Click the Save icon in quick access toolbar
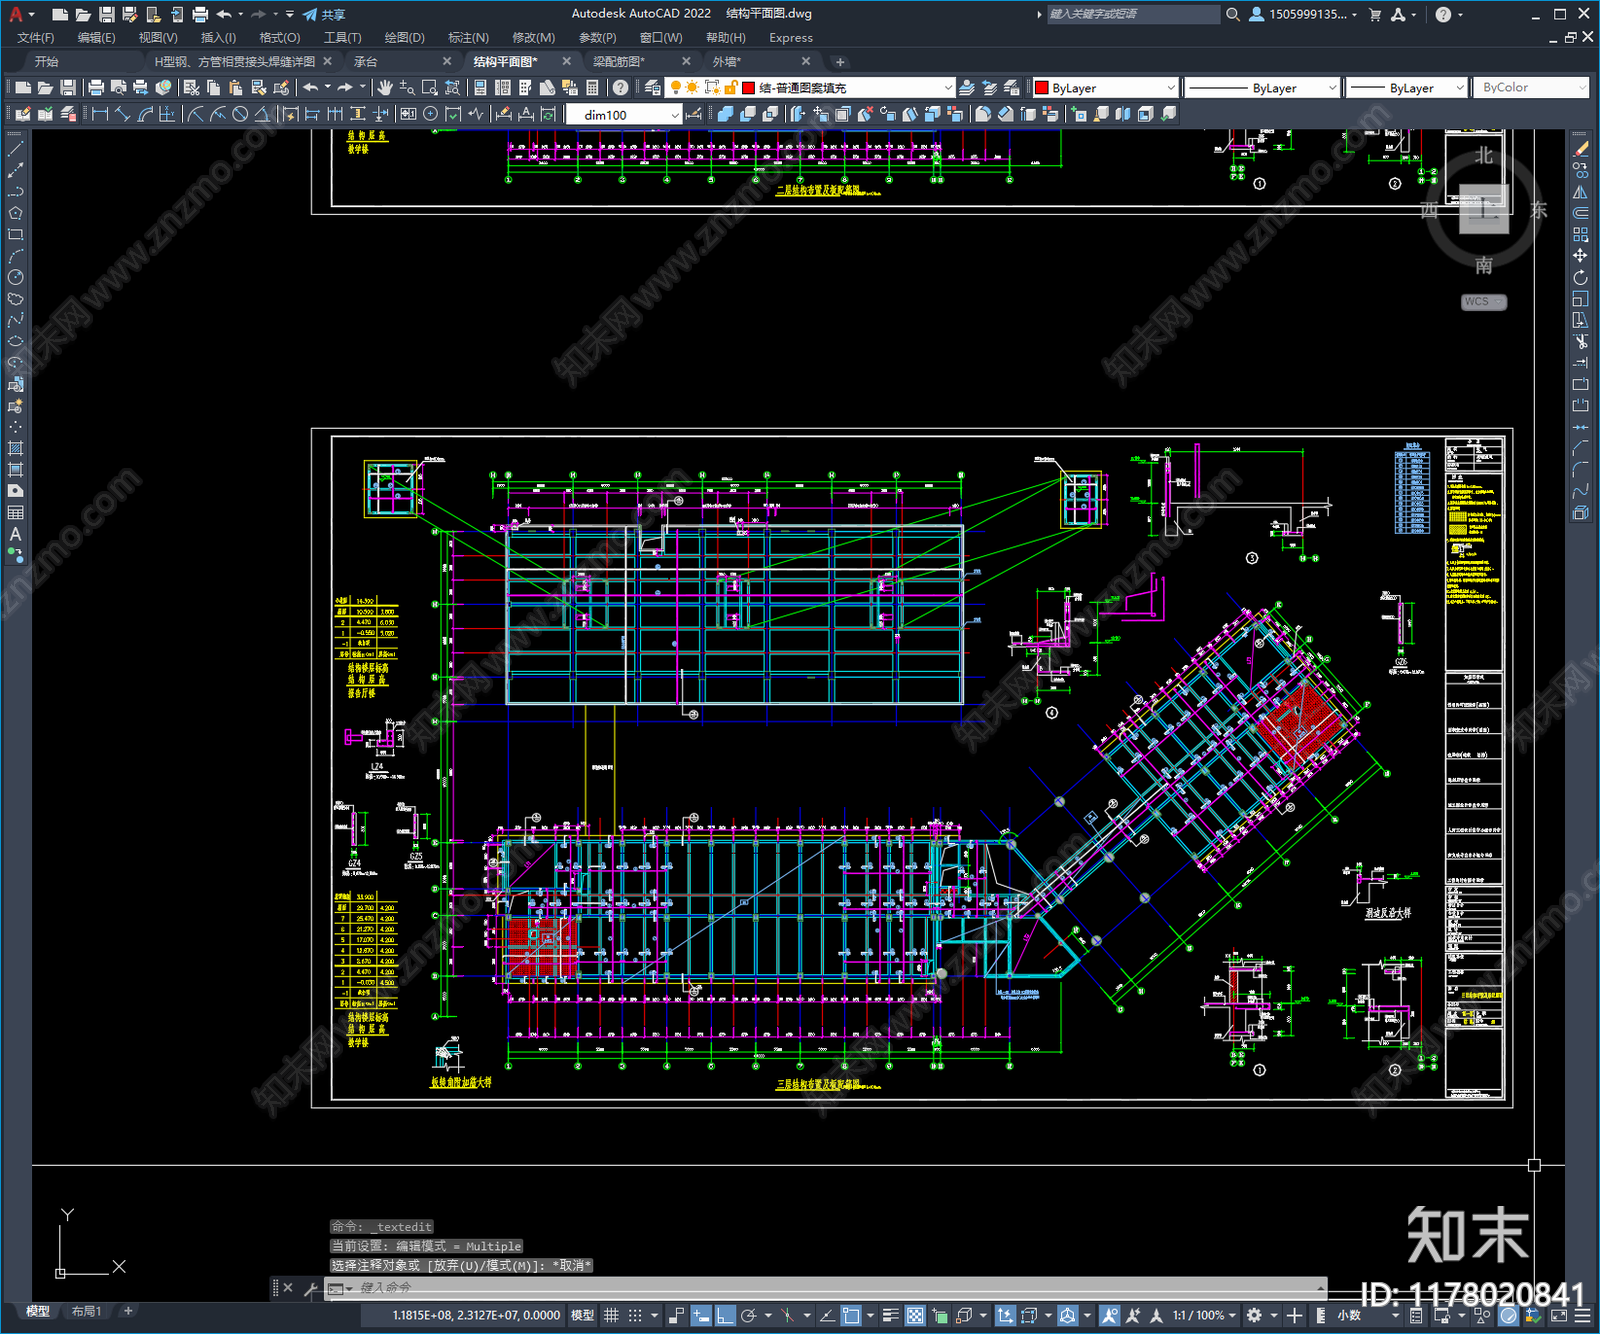Image resolution: width=1600 pixels, height=1334 pixels. [106, 14]
